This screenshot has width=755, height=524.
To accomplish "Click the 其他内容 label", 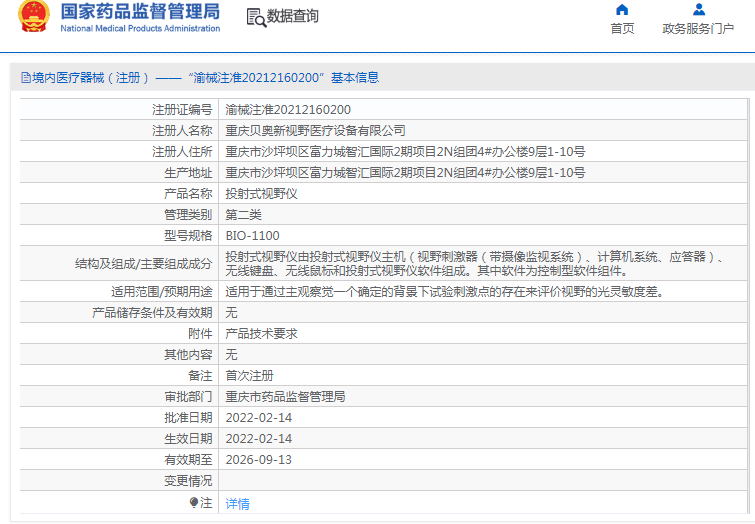I will (188, 354).
